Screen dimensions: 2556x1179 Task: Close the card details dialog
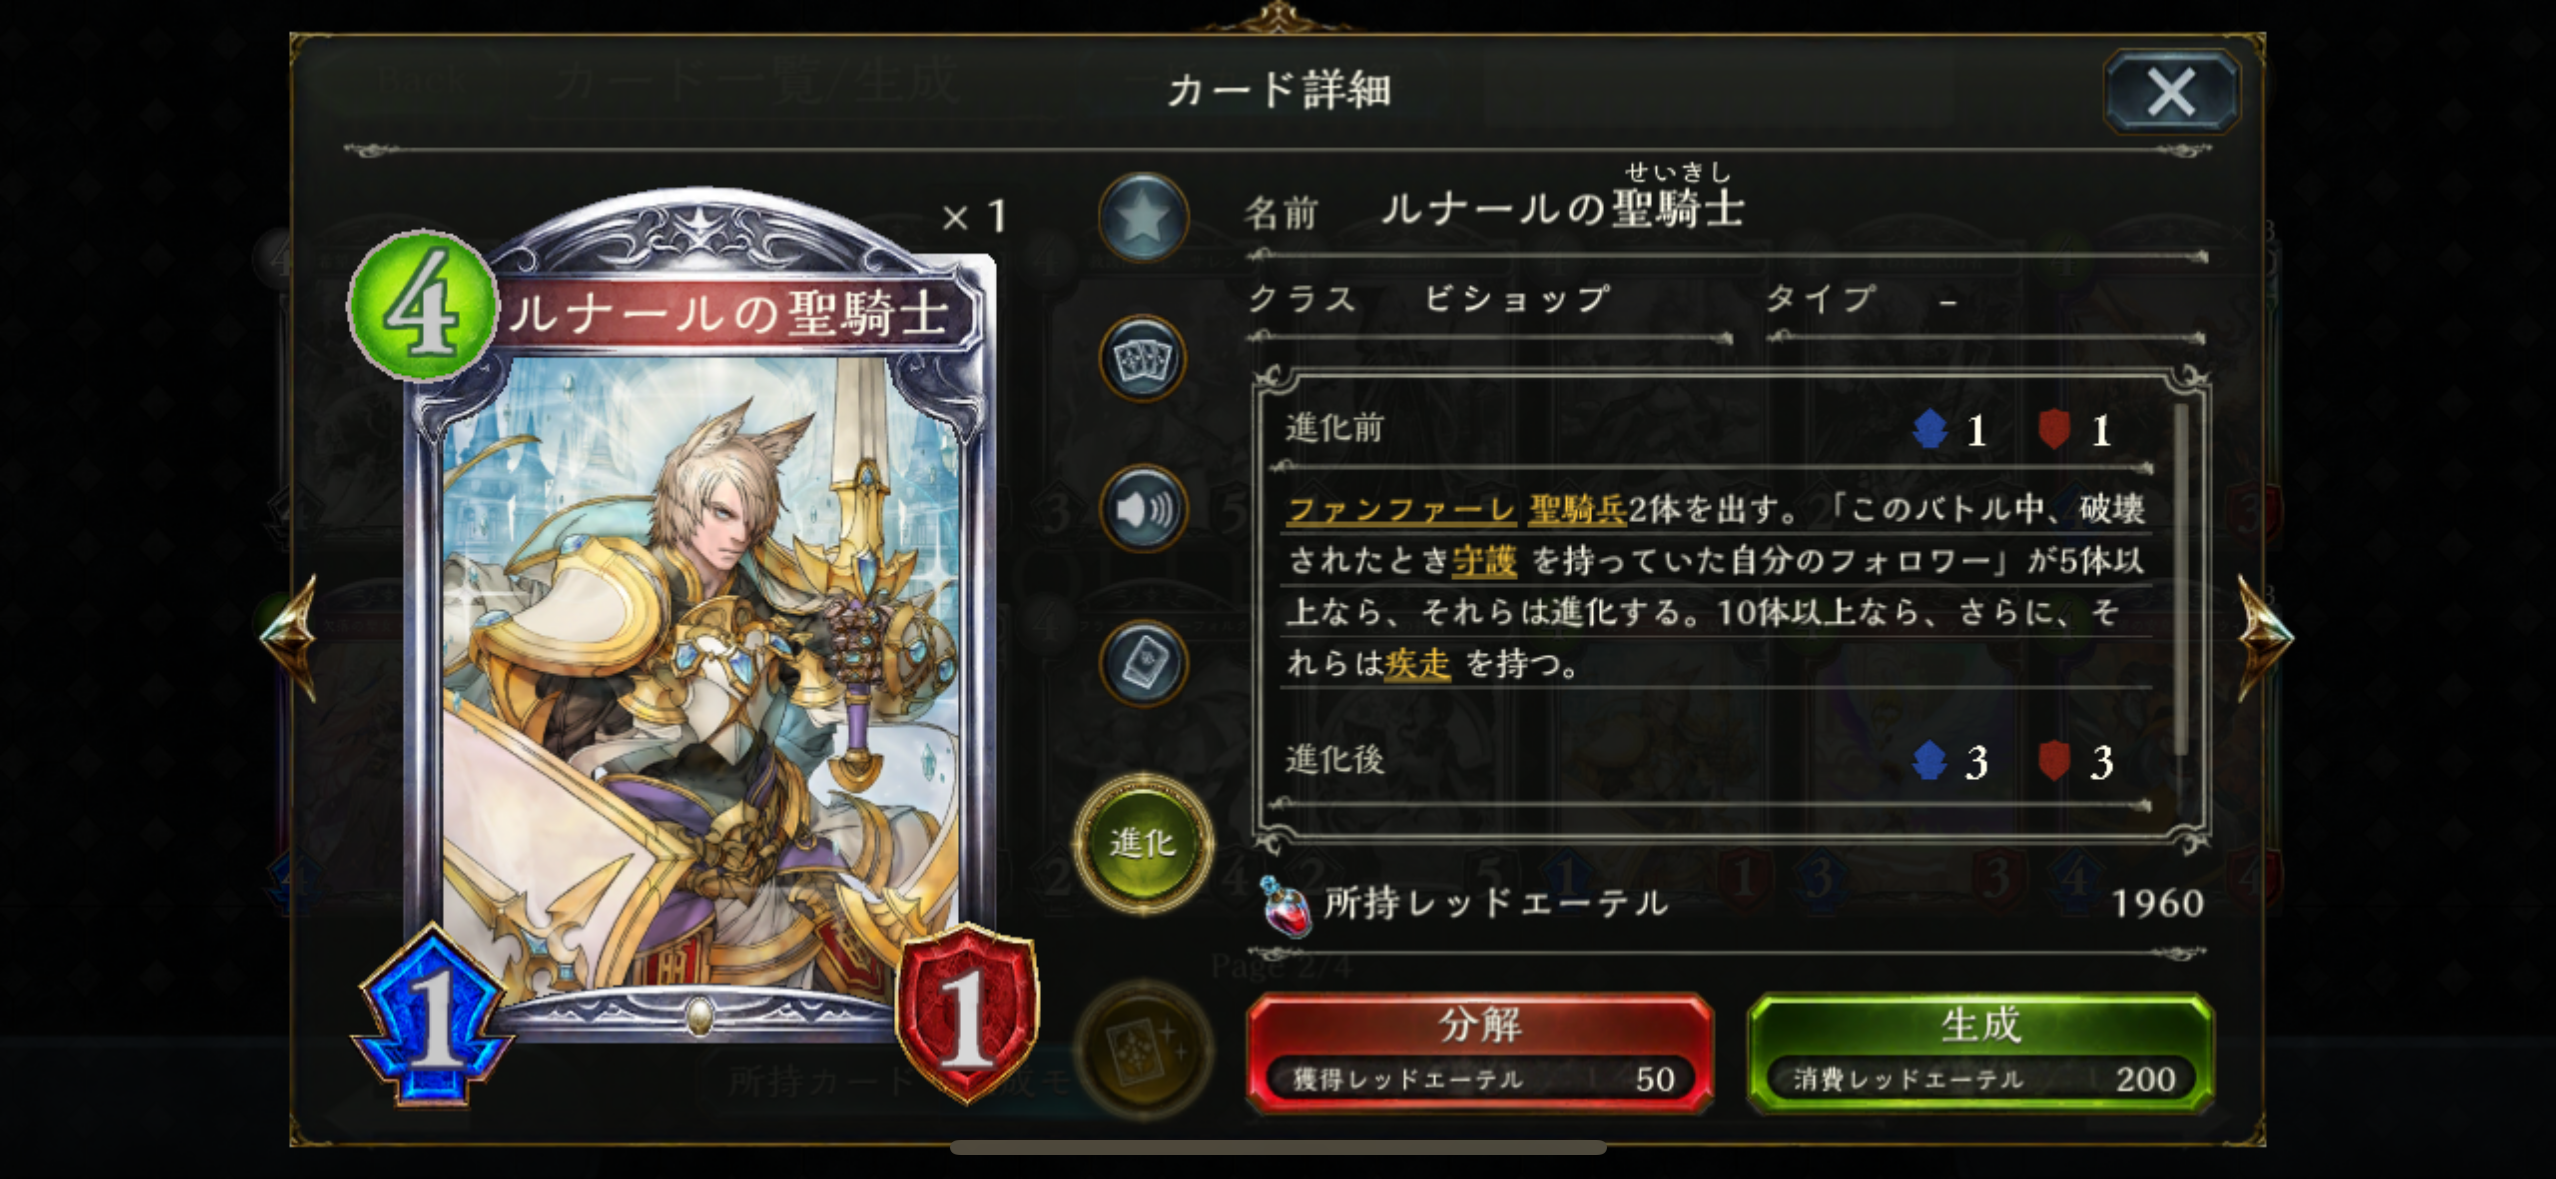click(2171, 92)
